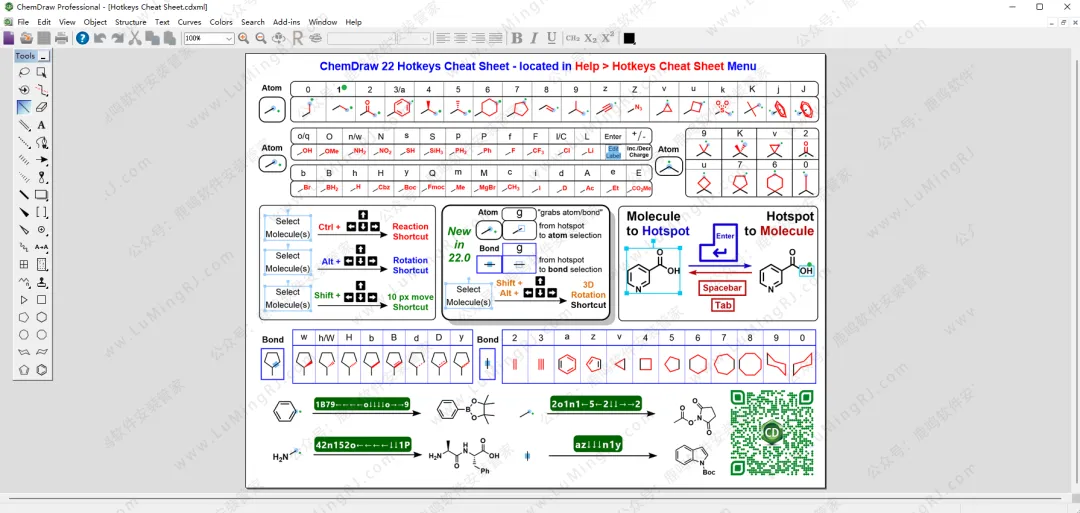Open Help via blue question mark icon
Viewport: 1080px width, 513px height.
(x=82, y=38)
